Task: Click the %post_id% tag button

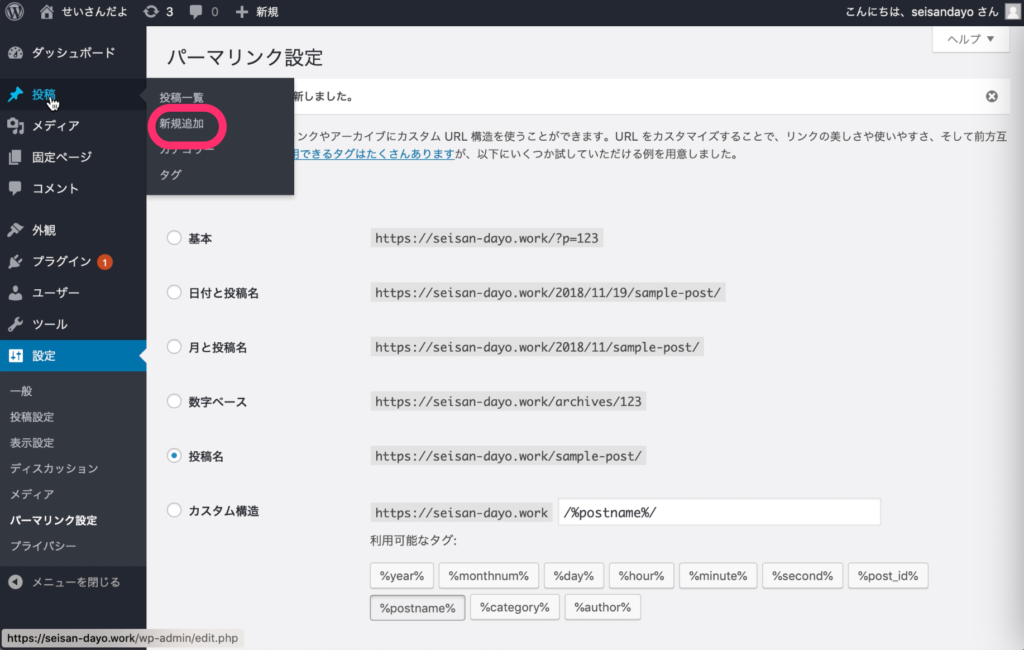Action: pos(889,576)
